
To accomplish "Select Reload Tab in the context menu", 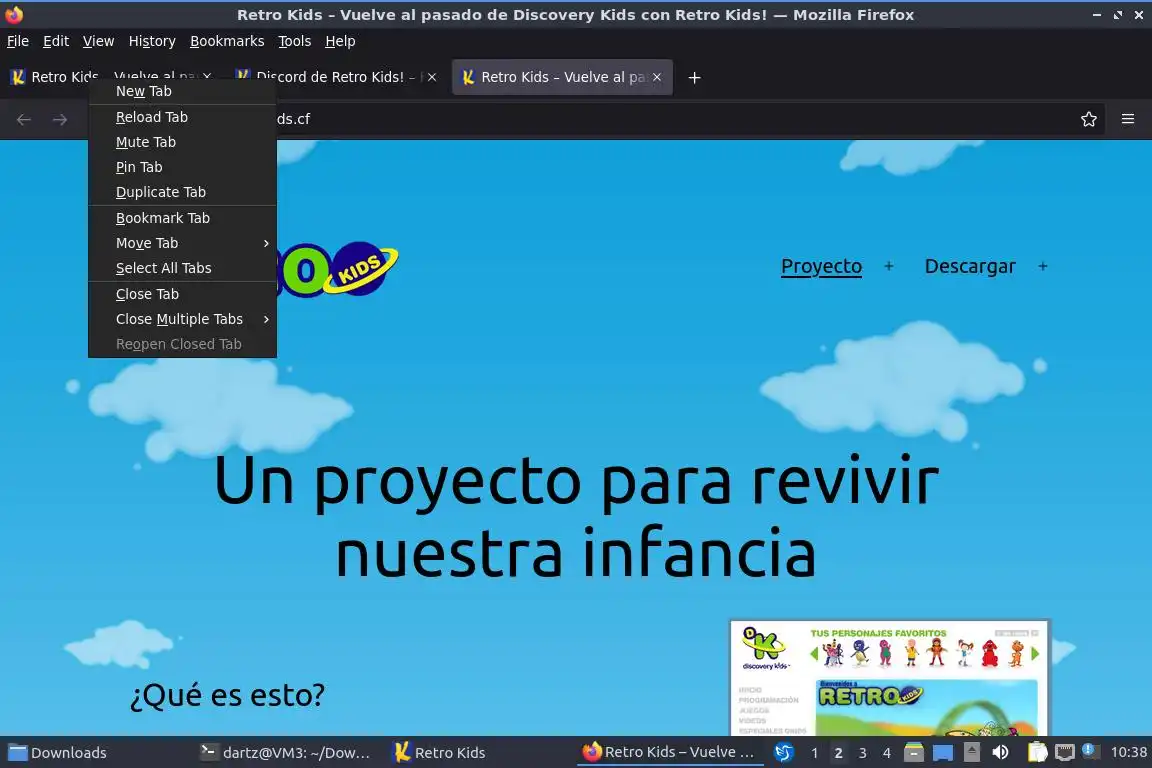I will (182, 117).
